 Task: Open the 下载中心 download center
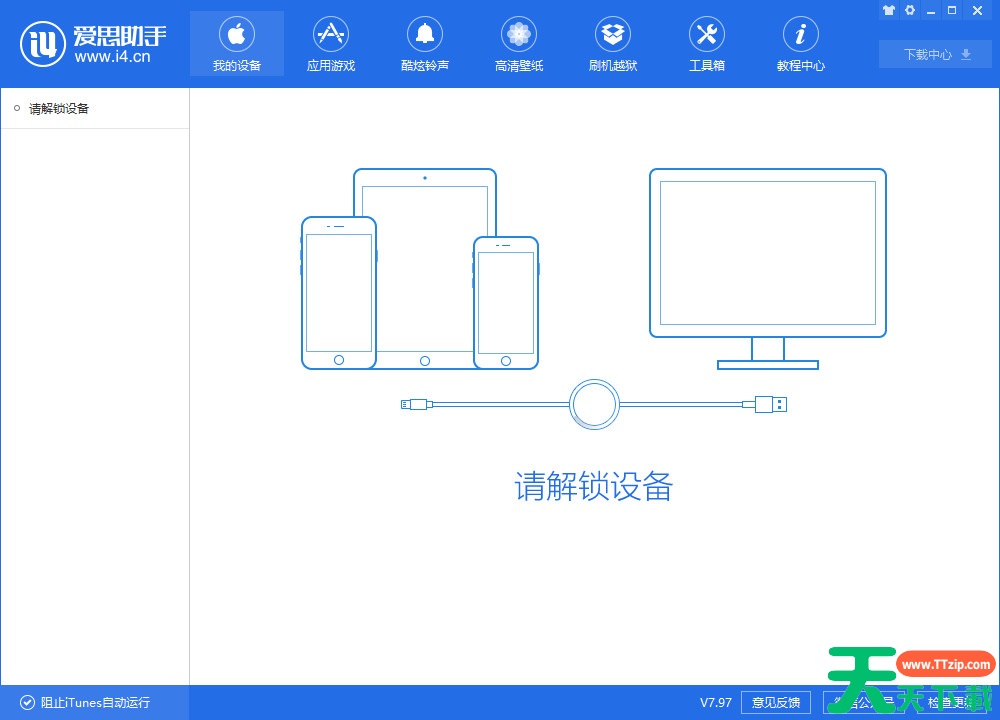pyautogui.click(x=935, y=55)
